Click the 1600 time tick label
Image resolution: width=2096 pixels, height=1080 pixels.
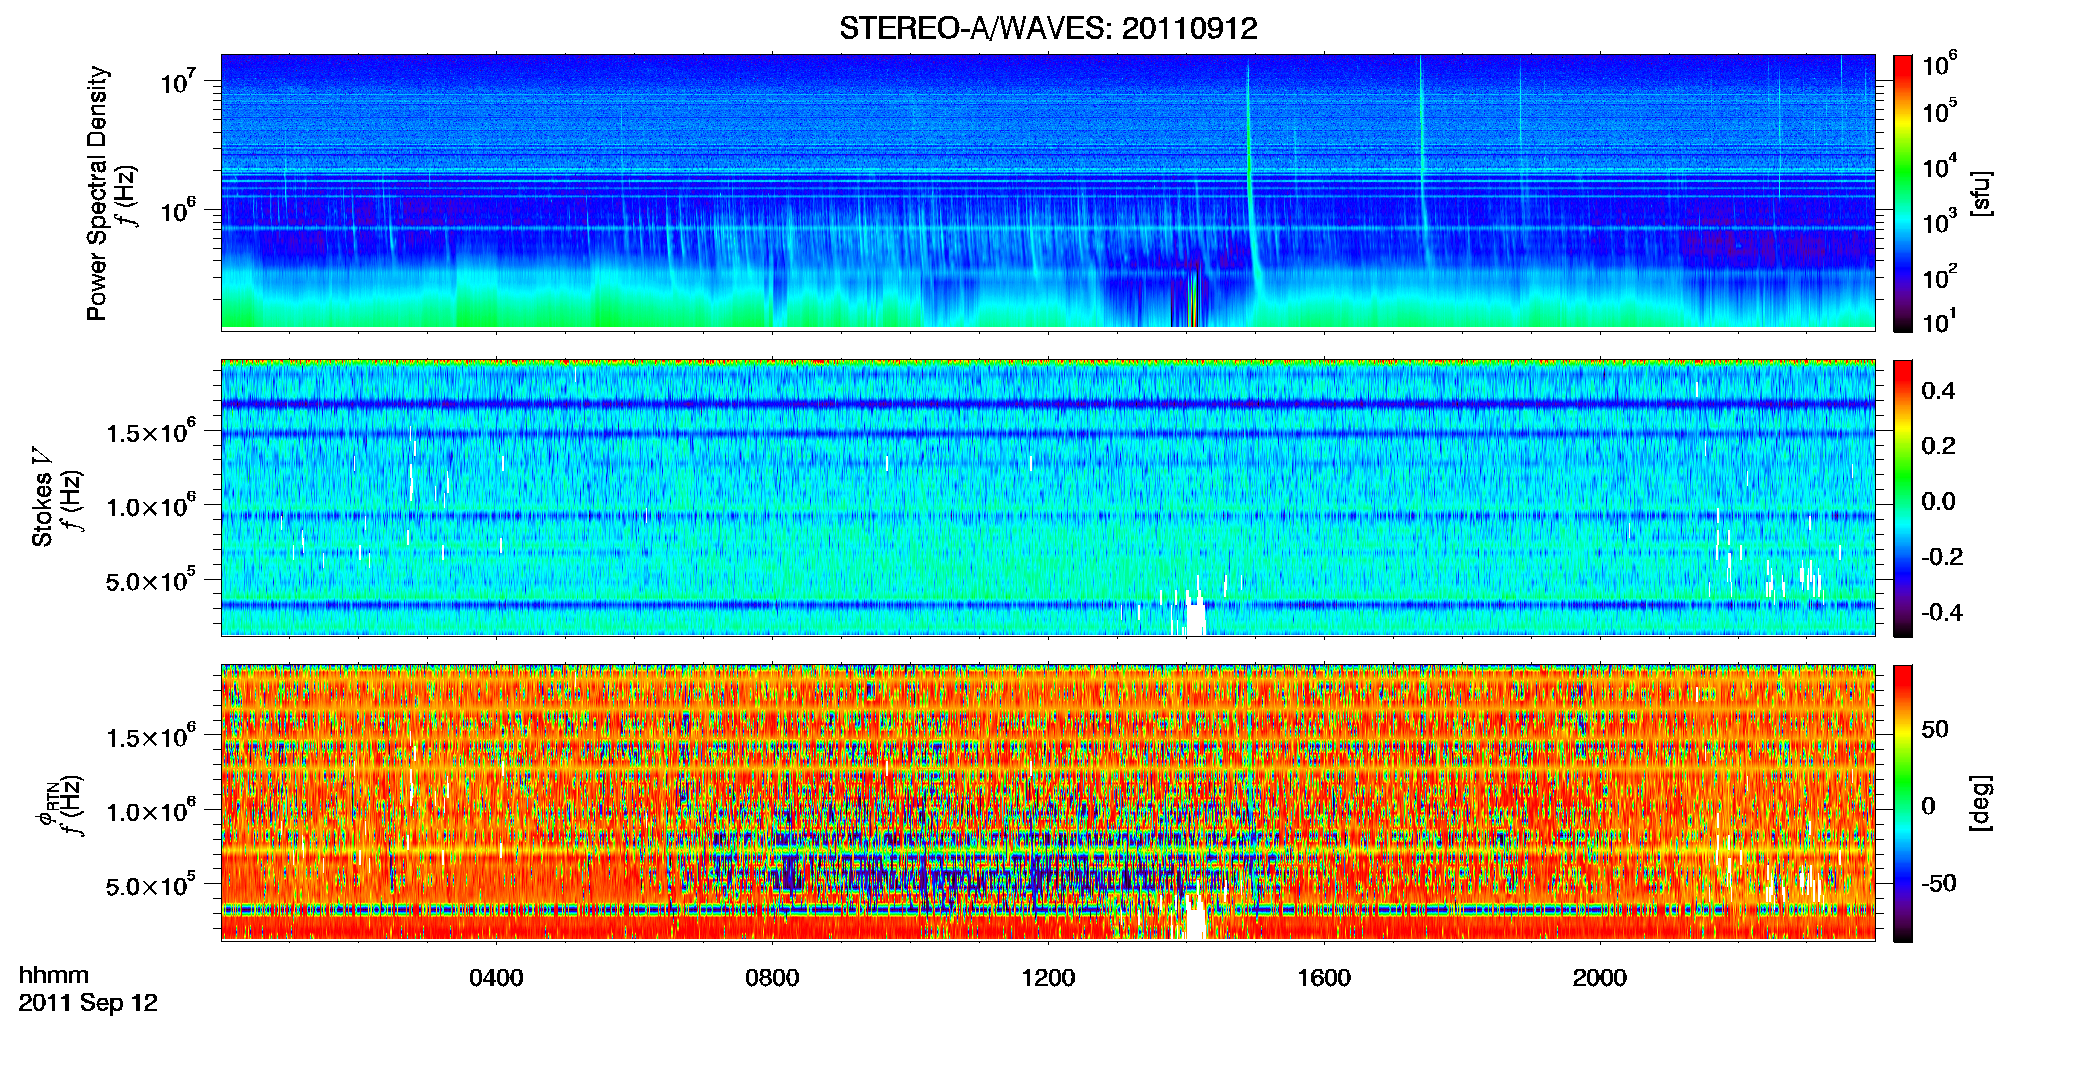(x=1324, y=978)
